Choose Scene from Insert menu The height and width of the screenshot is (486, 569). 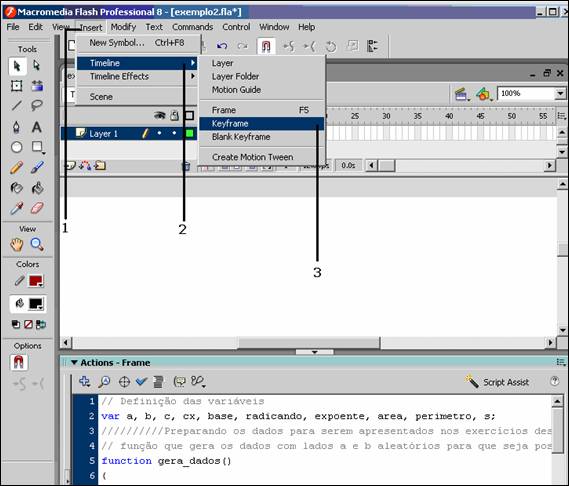137,97
